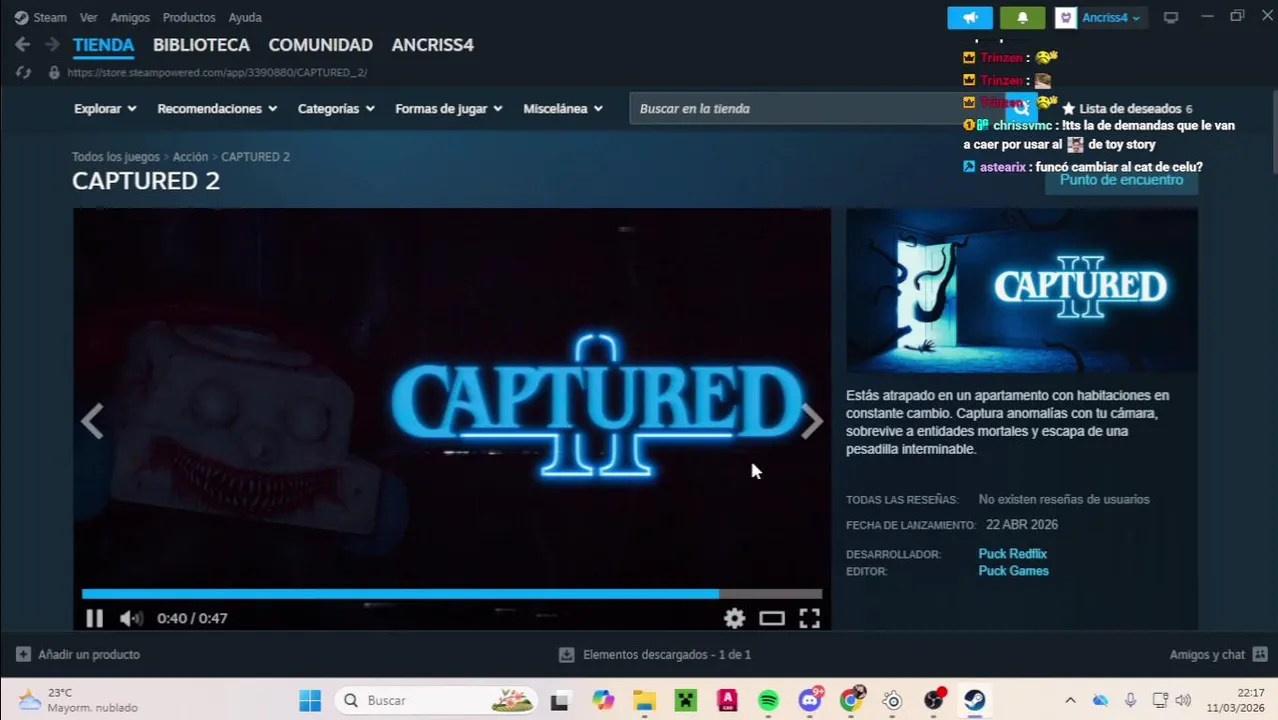Viewport: 1278px width, 720px height.
Task: Follow the Todos los juegos breadcrumb
Action: [116, 157]
